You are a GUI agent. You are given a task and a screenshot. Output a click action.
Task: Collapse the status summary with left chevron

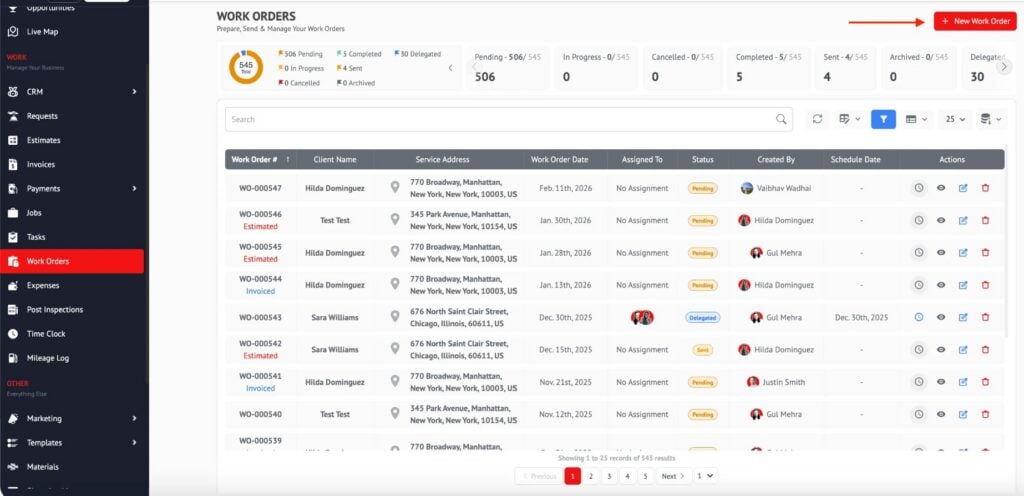tap(450, 68)
